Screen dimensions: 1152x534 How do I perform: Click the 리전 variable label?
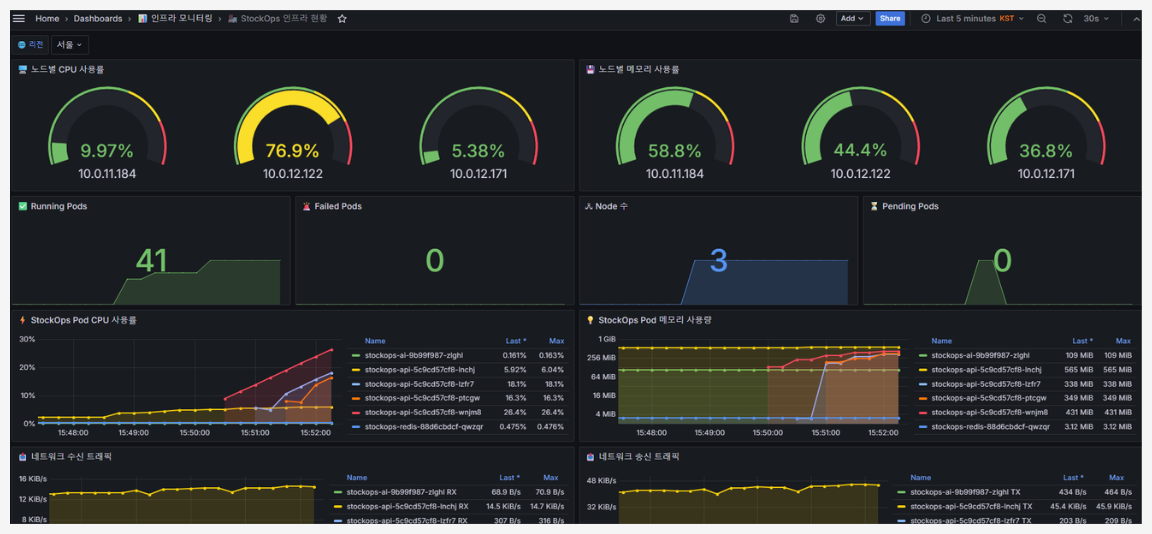30,45
